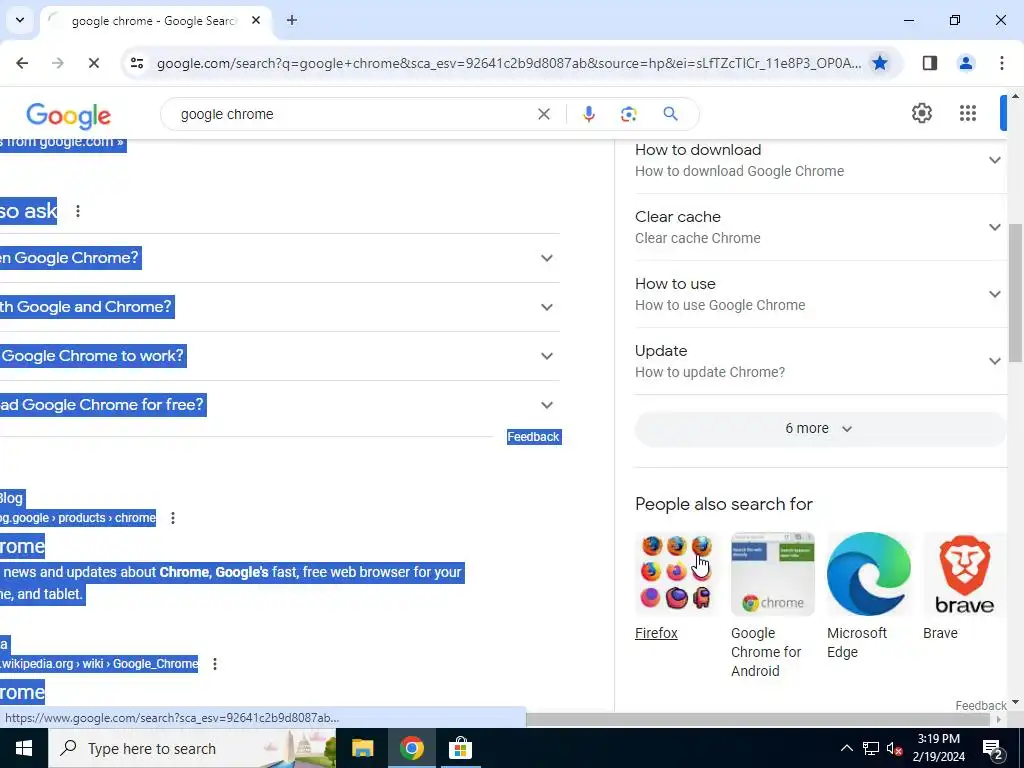The image size is (1024, 768).
Task: Open the Brave thumbnail
Action: tap(965, 574)
